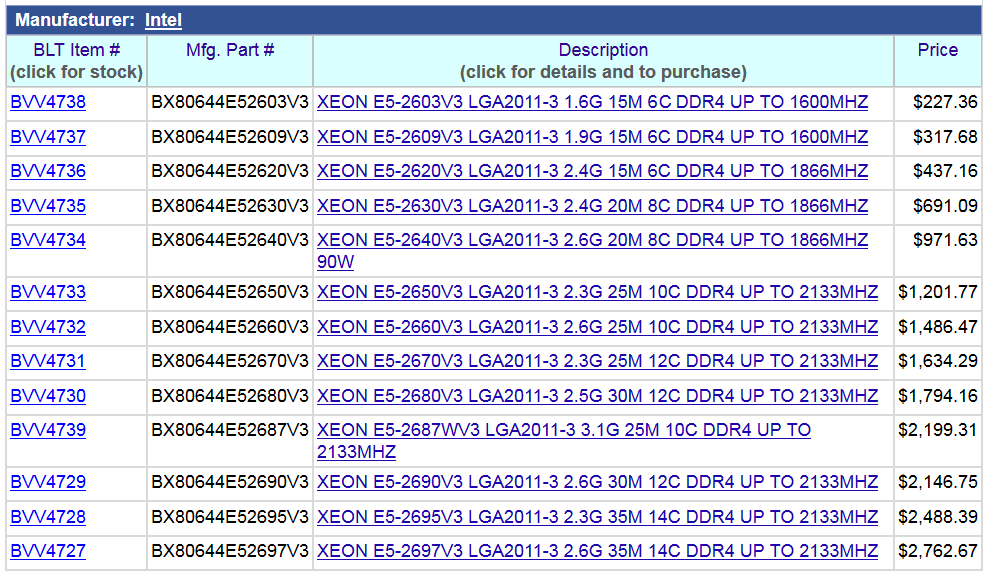
Task: Check stock for item BVV4736
Action: point(48,171)
